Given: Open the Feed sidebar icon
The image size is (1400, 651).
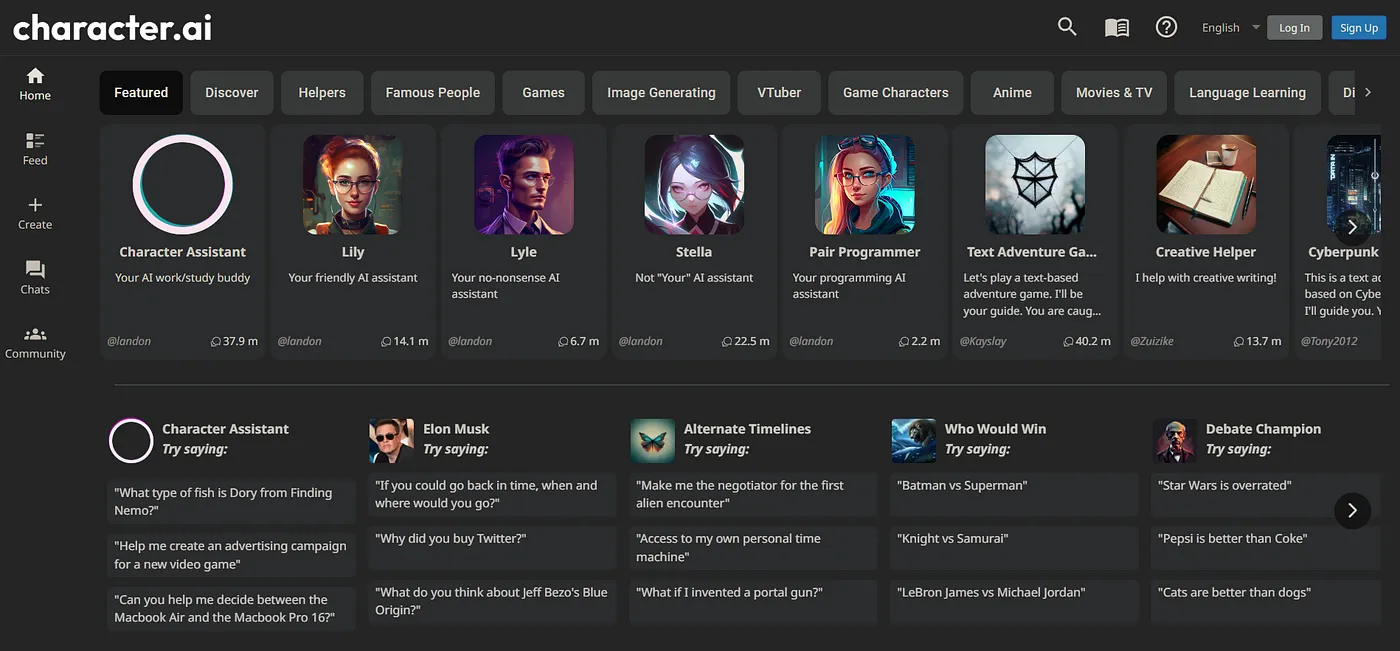Looking at the screenshot, I should tap(35, 148).
